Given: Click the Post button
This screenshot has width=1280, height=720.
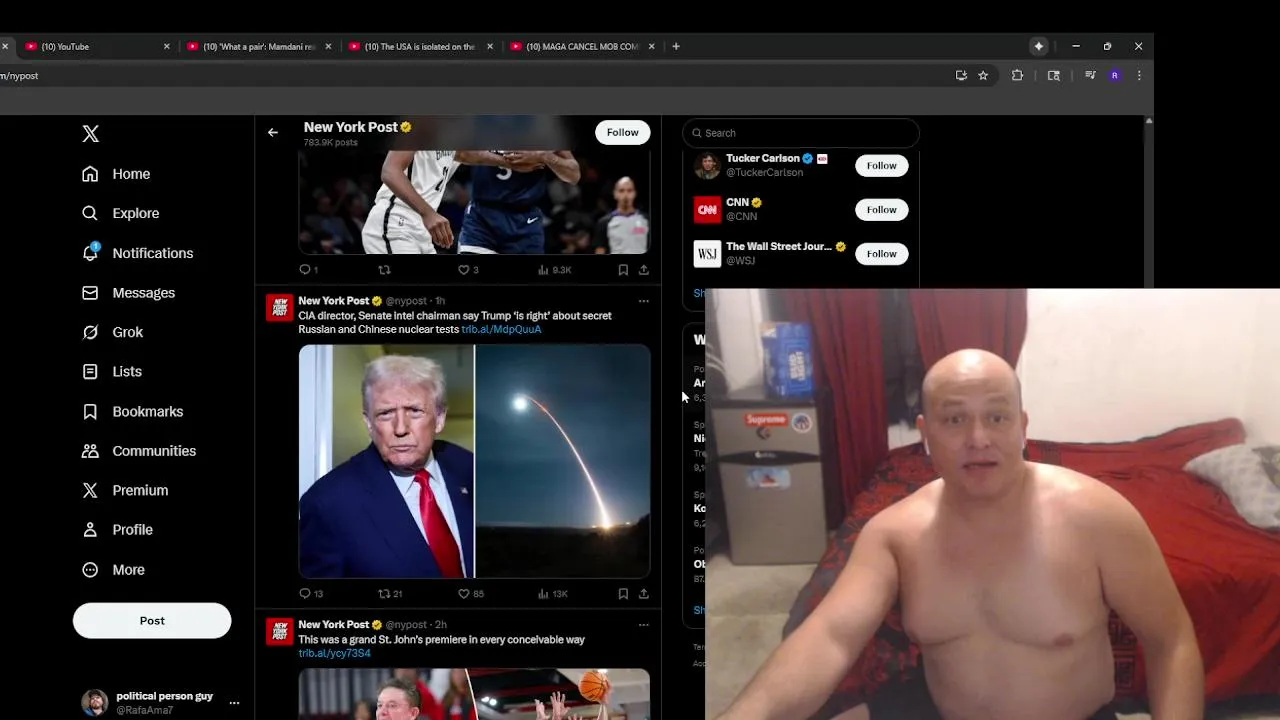Looking at the screenshot, I should [152, 621].
